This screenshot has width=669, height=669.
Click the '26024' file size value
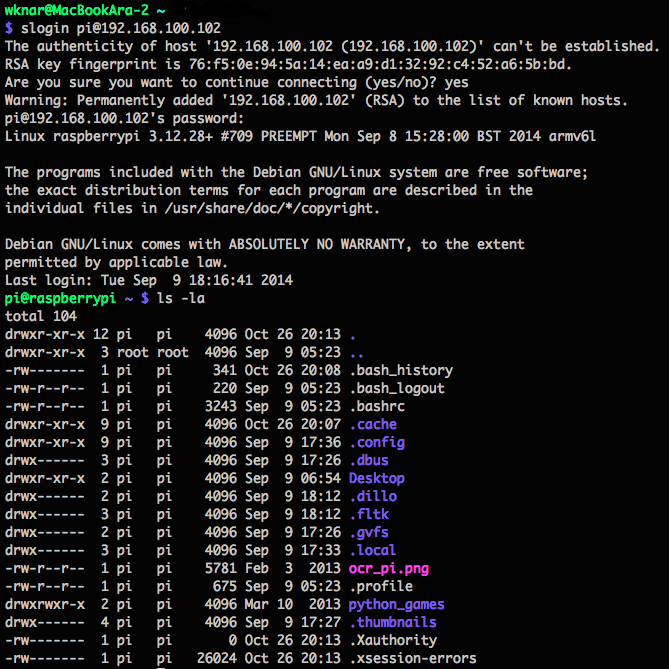point(217,659)
